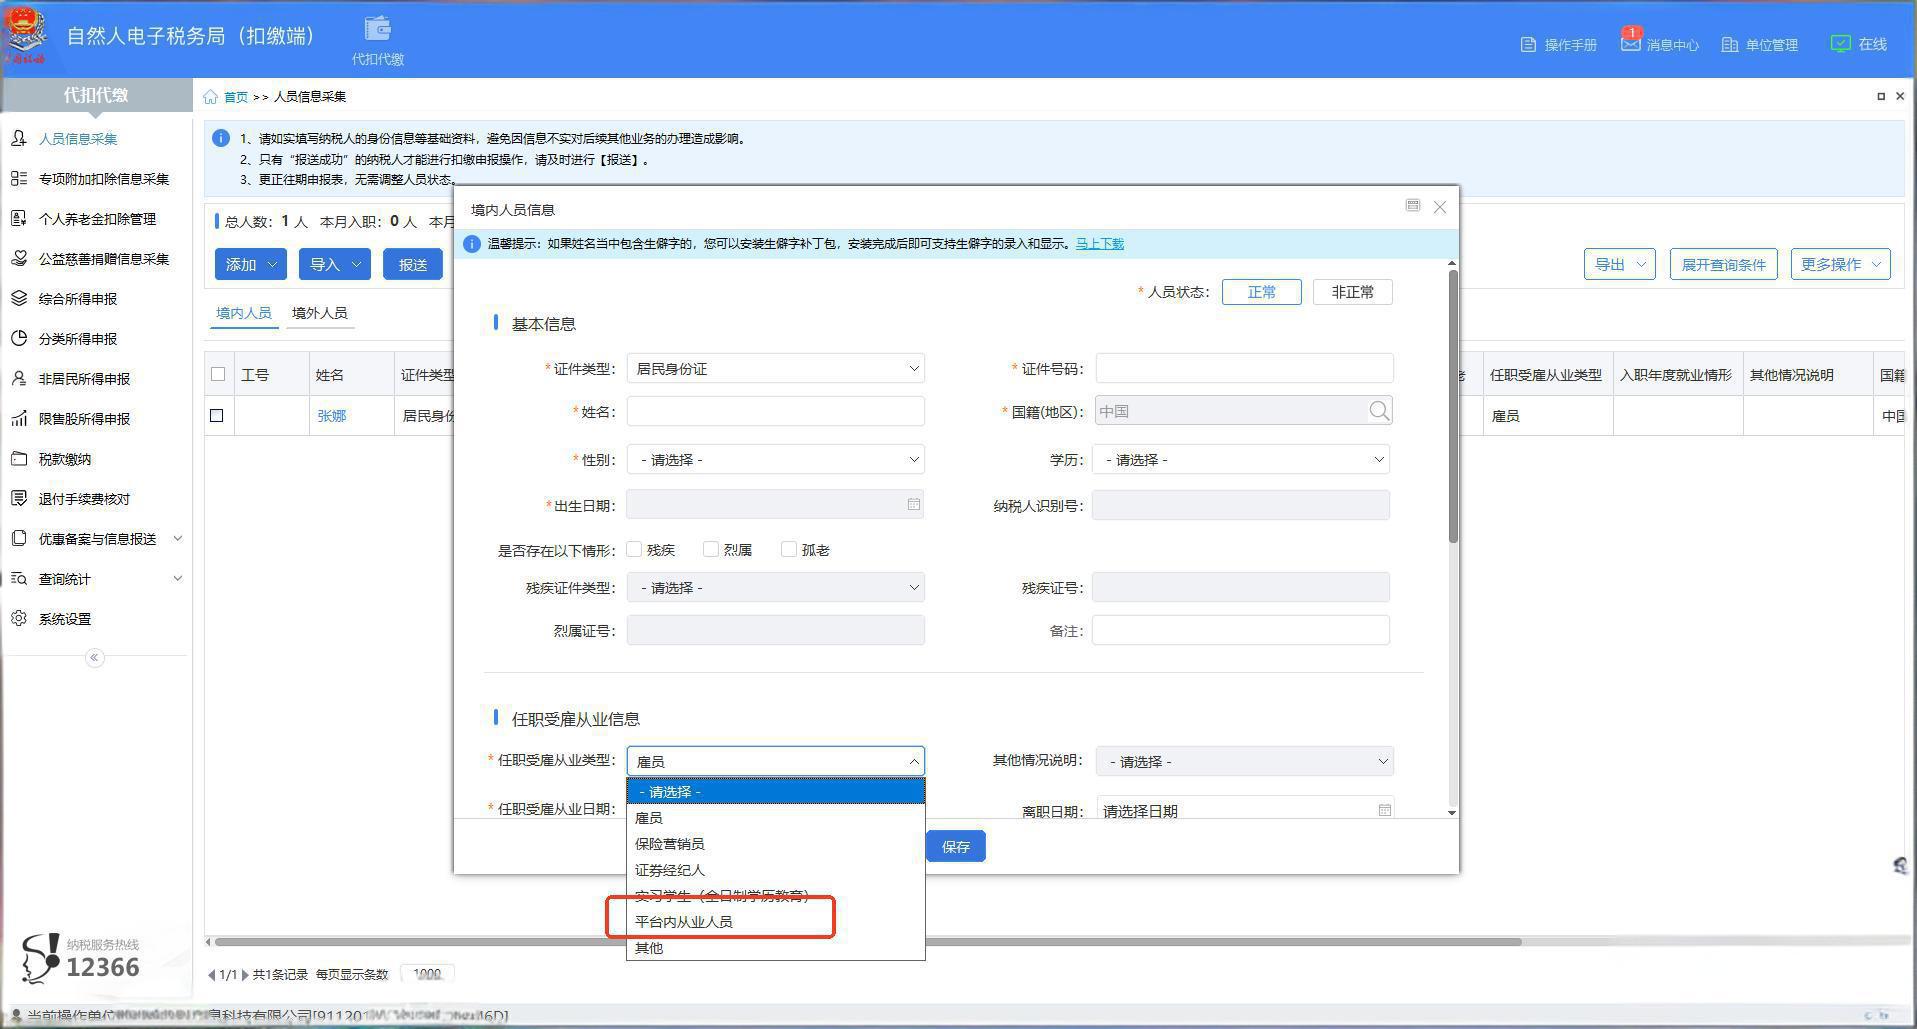The height and width of the screenshot is (1029, 1917).
Task: Select 综合所得申报 in sidebar
Action: tap(78, 298)
